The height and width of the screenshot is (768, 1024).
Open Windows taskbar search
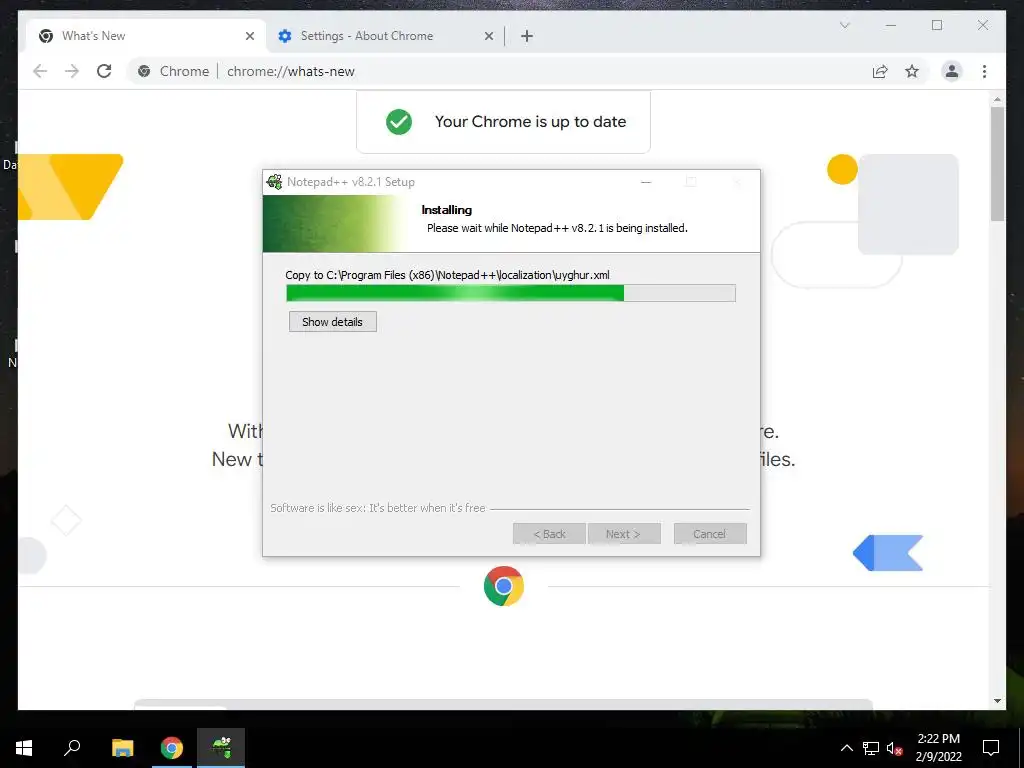(72, 747)
